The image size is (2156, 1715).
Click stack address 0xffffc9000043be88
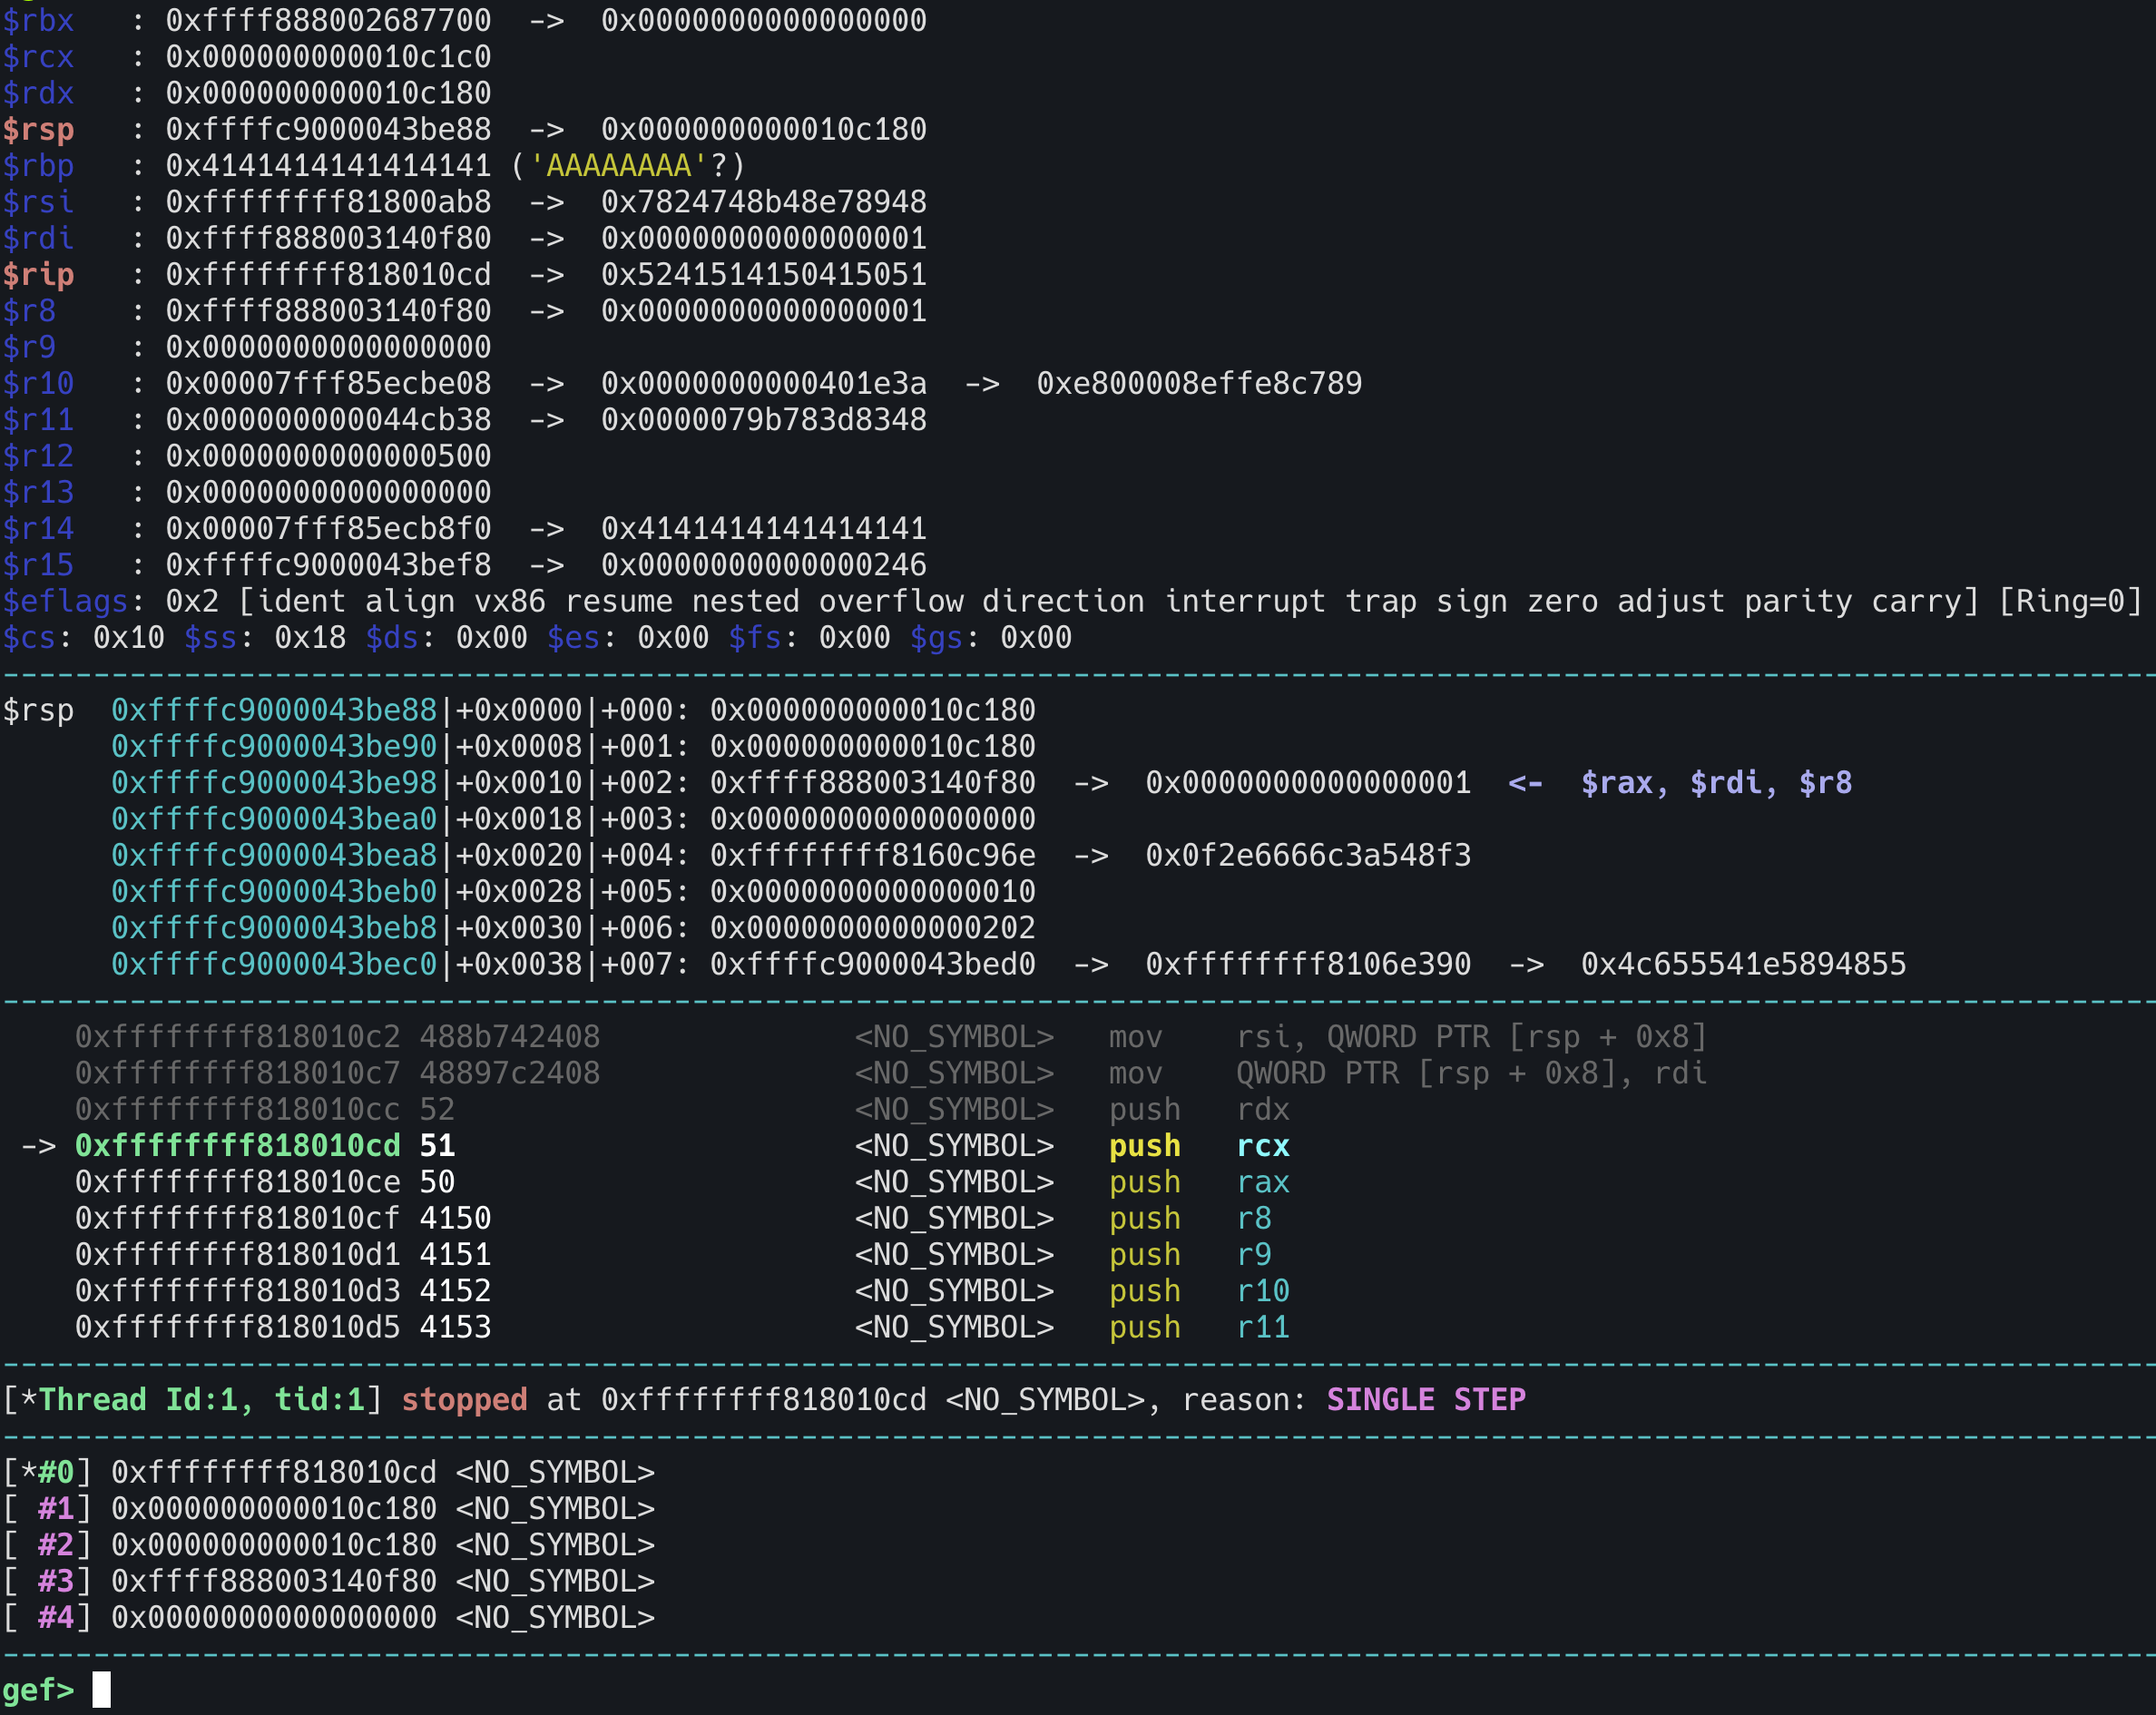(x=274, y=710)
